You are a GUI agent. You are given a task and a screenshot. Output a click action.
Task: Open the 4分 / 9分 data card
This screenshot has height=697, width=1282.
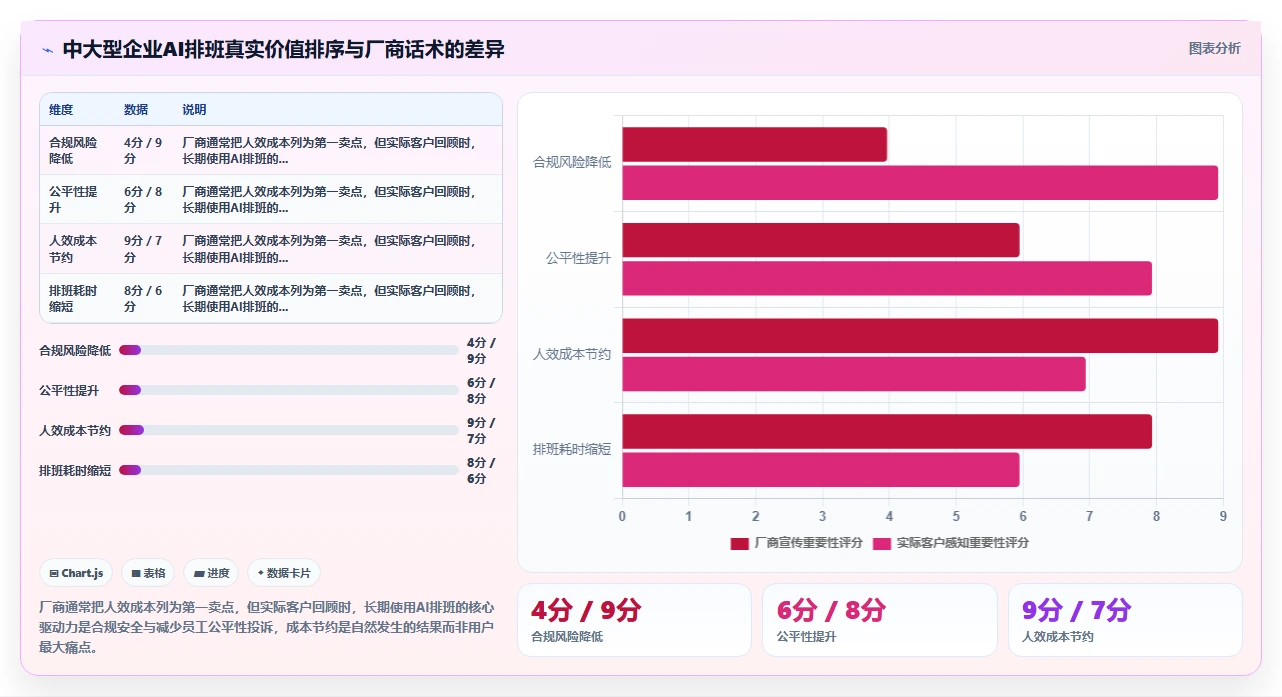point(634,620)
